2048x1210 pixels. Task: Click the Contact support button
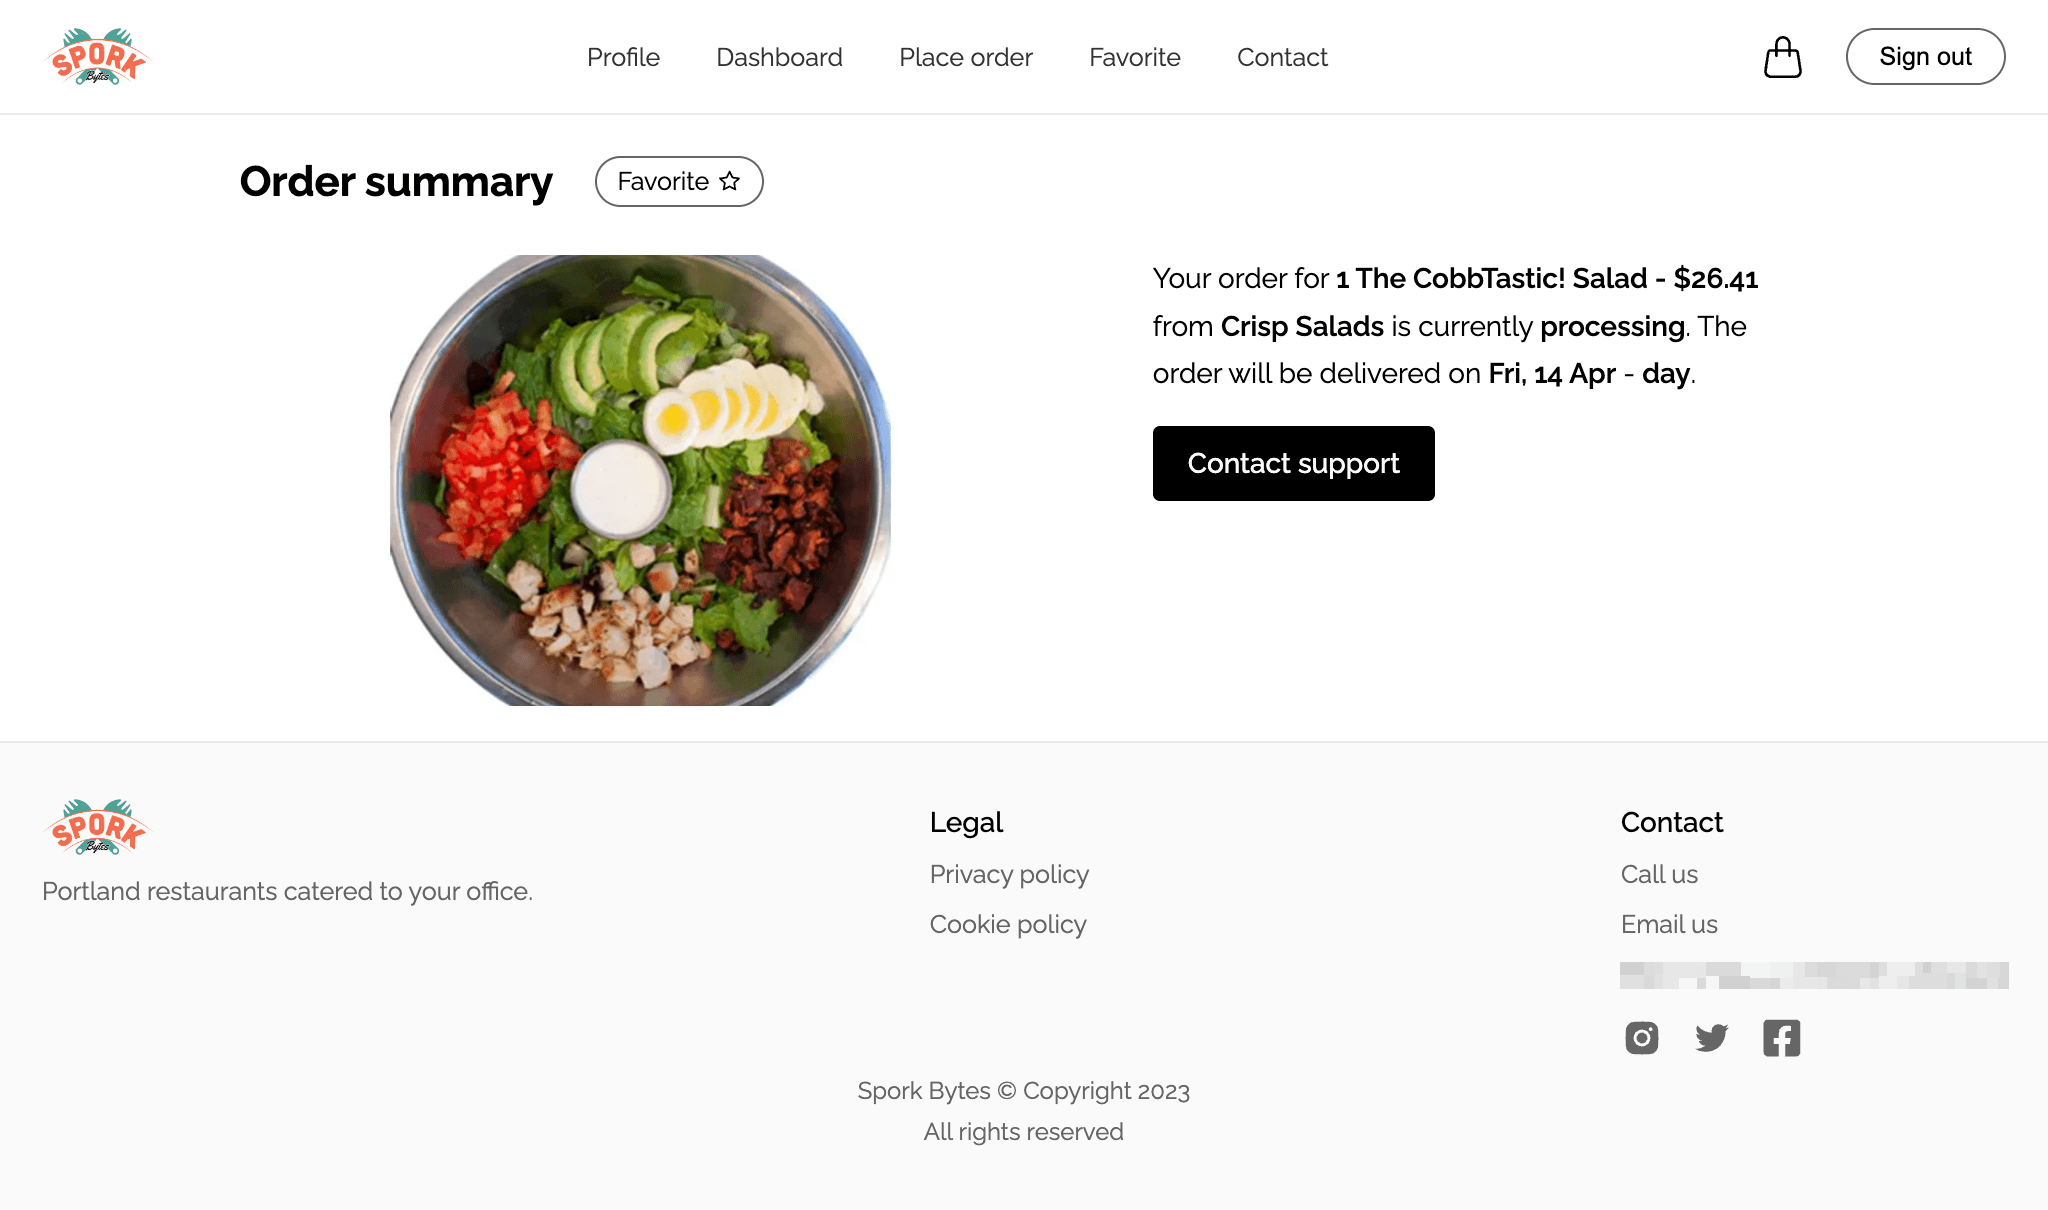point(1292,462)
